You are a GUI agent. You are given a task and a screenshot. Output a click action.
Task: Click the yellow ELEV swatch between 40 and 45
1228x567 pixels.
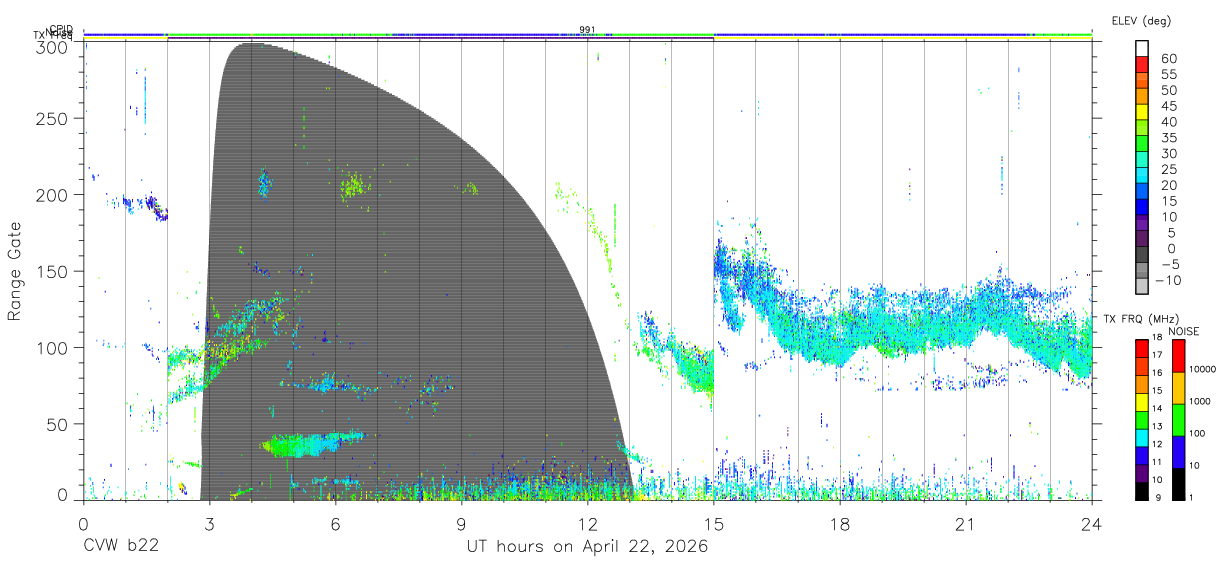point(1142,113)
